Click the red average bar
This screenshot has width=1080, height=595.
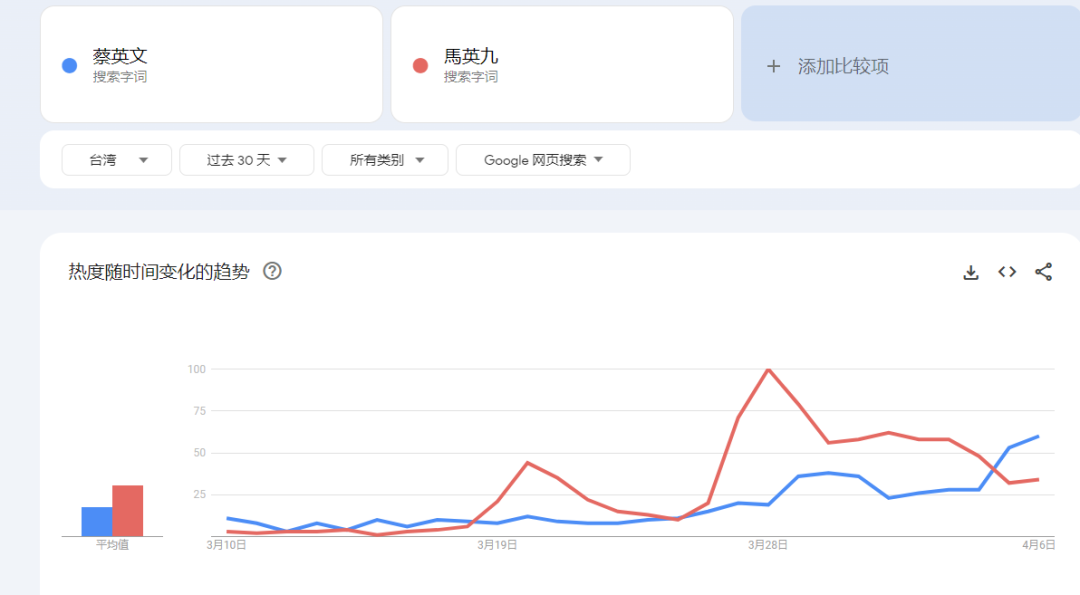[x=128, y=510]
